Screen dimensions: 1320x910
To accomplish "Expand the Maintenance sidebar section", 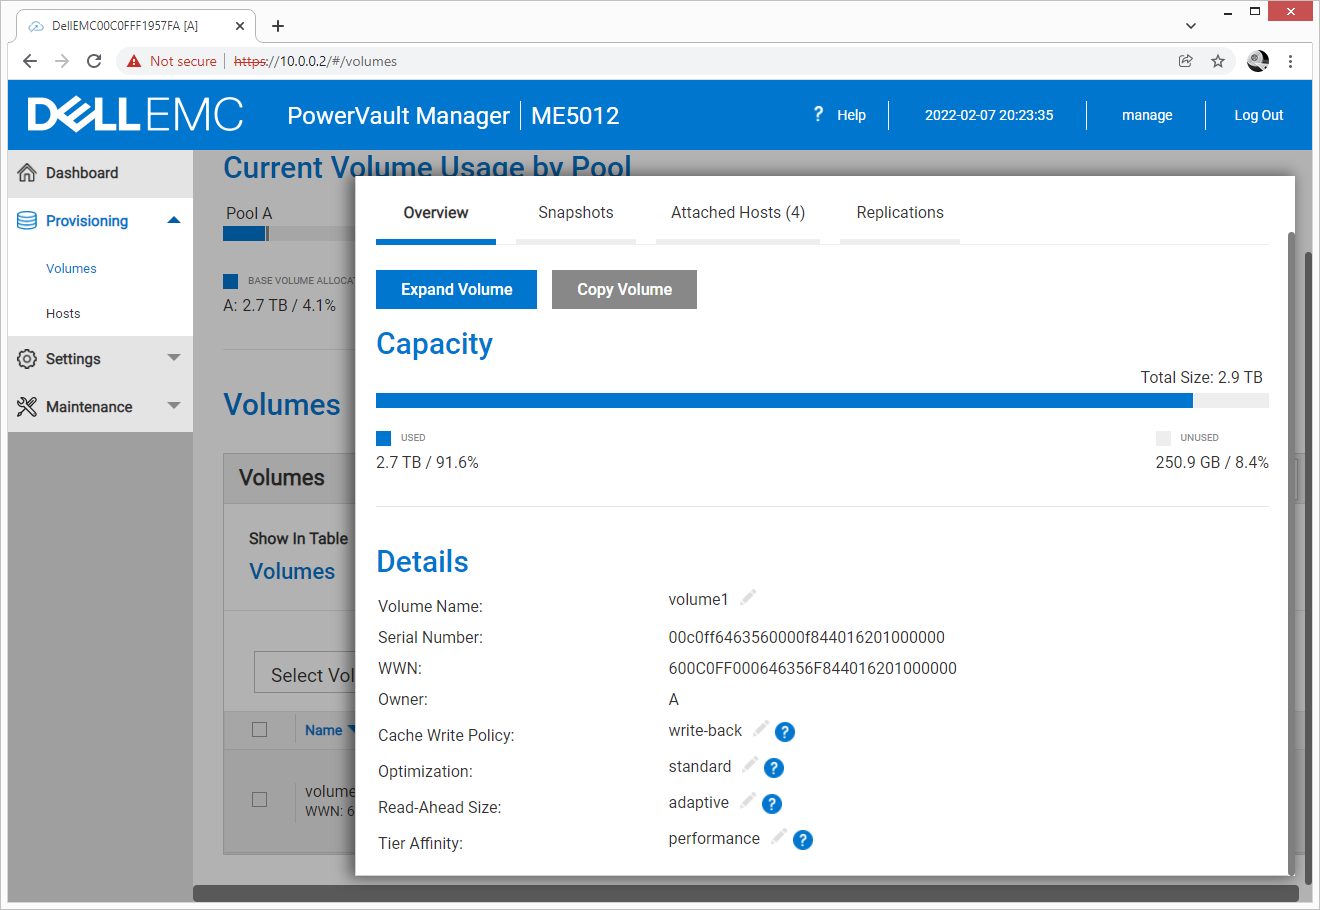I will [x=174, y=406].
